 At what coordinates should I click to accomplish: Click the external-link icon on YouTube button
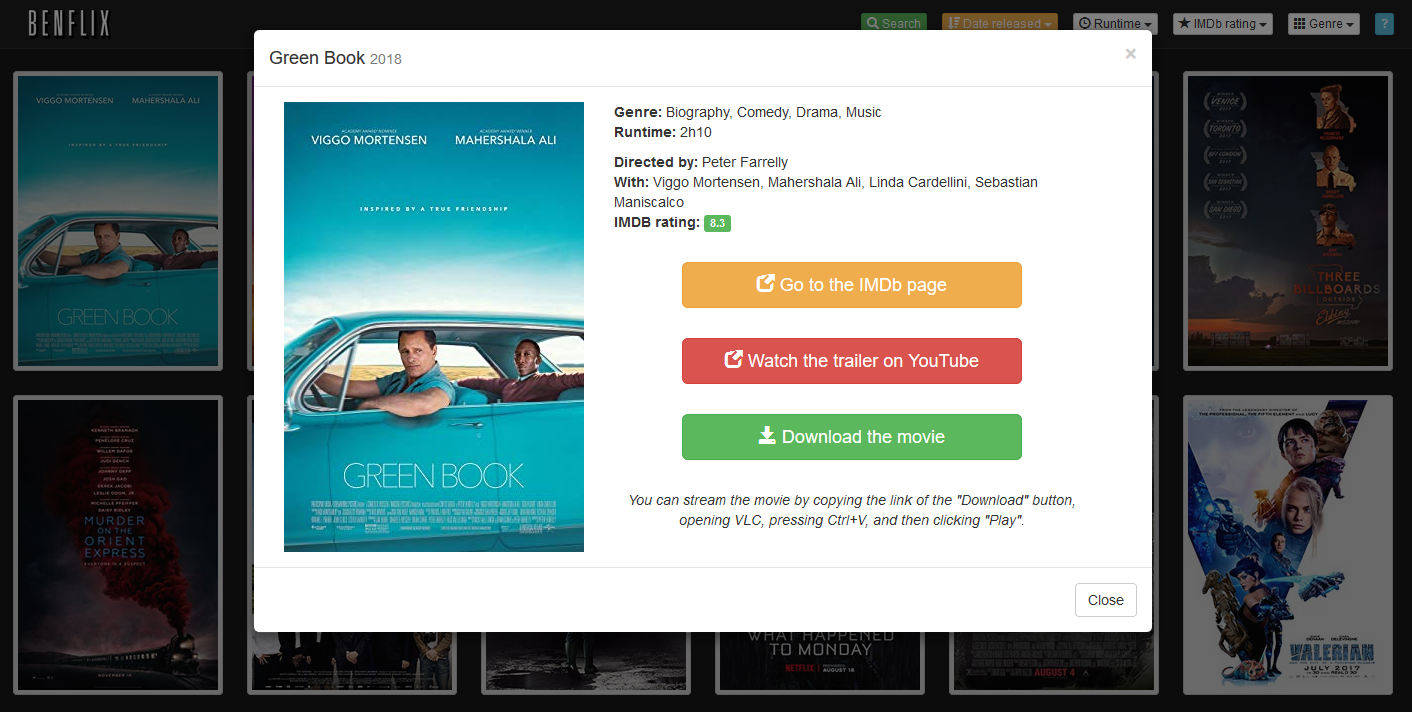click(733, 360)
